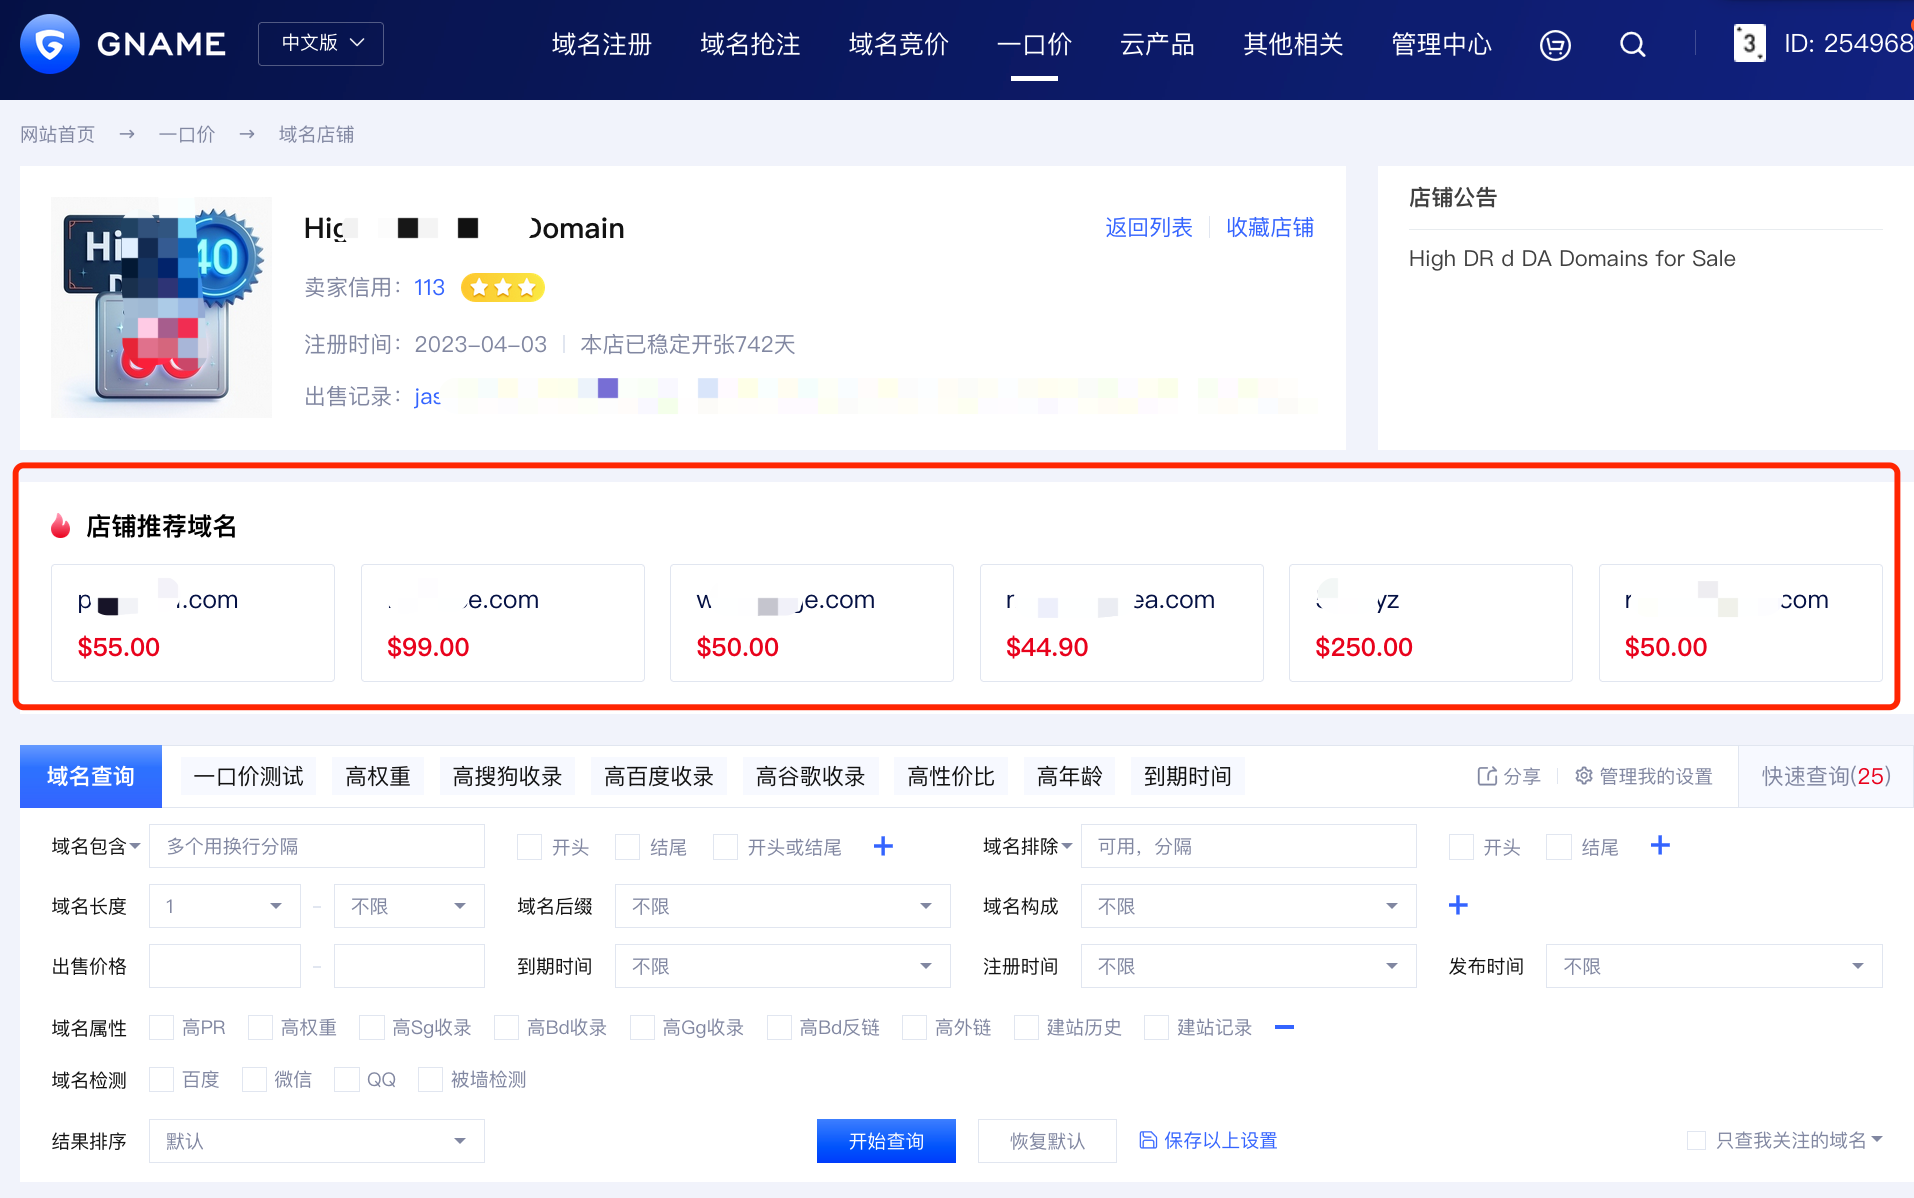Click the GNAME logo icon

click(x=49, y=44)
